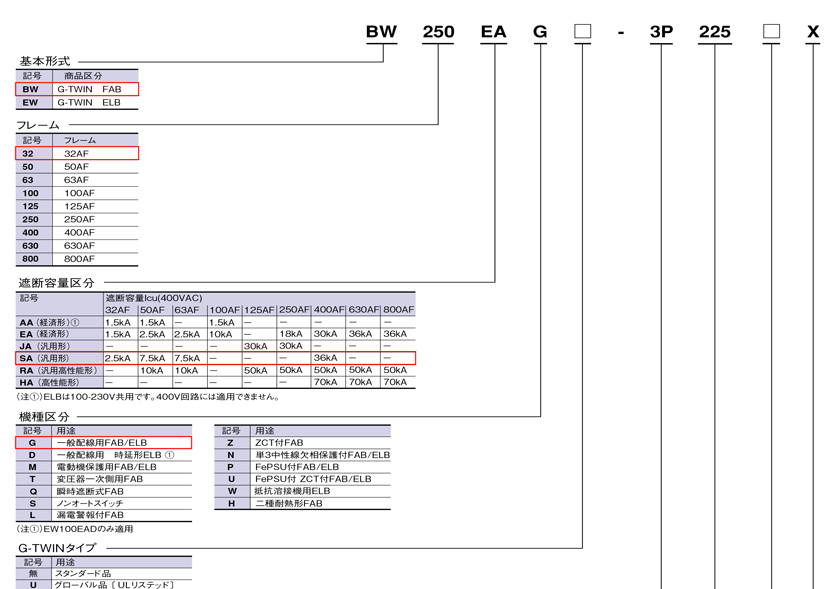Select the BW 'G-TWIN FAB' row

(77, 89)
